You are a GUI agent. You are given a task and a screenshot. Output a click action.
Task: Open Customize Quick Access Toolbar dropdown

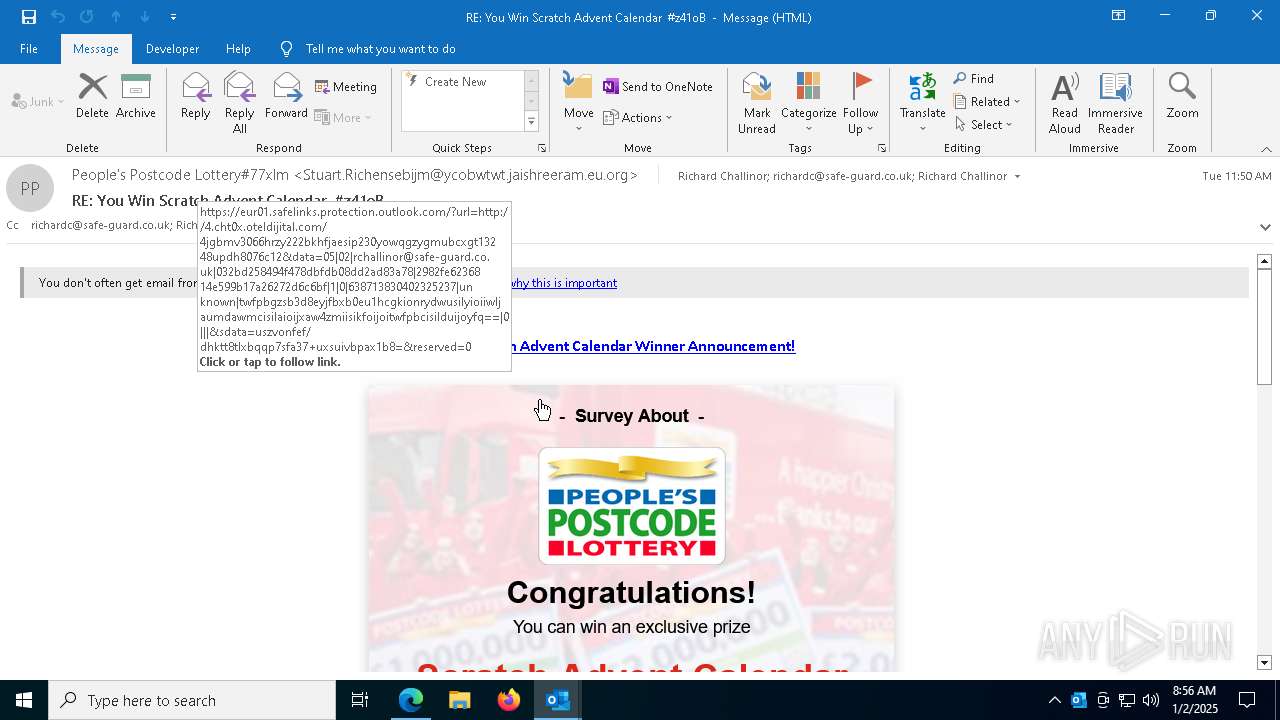point(173,17)
